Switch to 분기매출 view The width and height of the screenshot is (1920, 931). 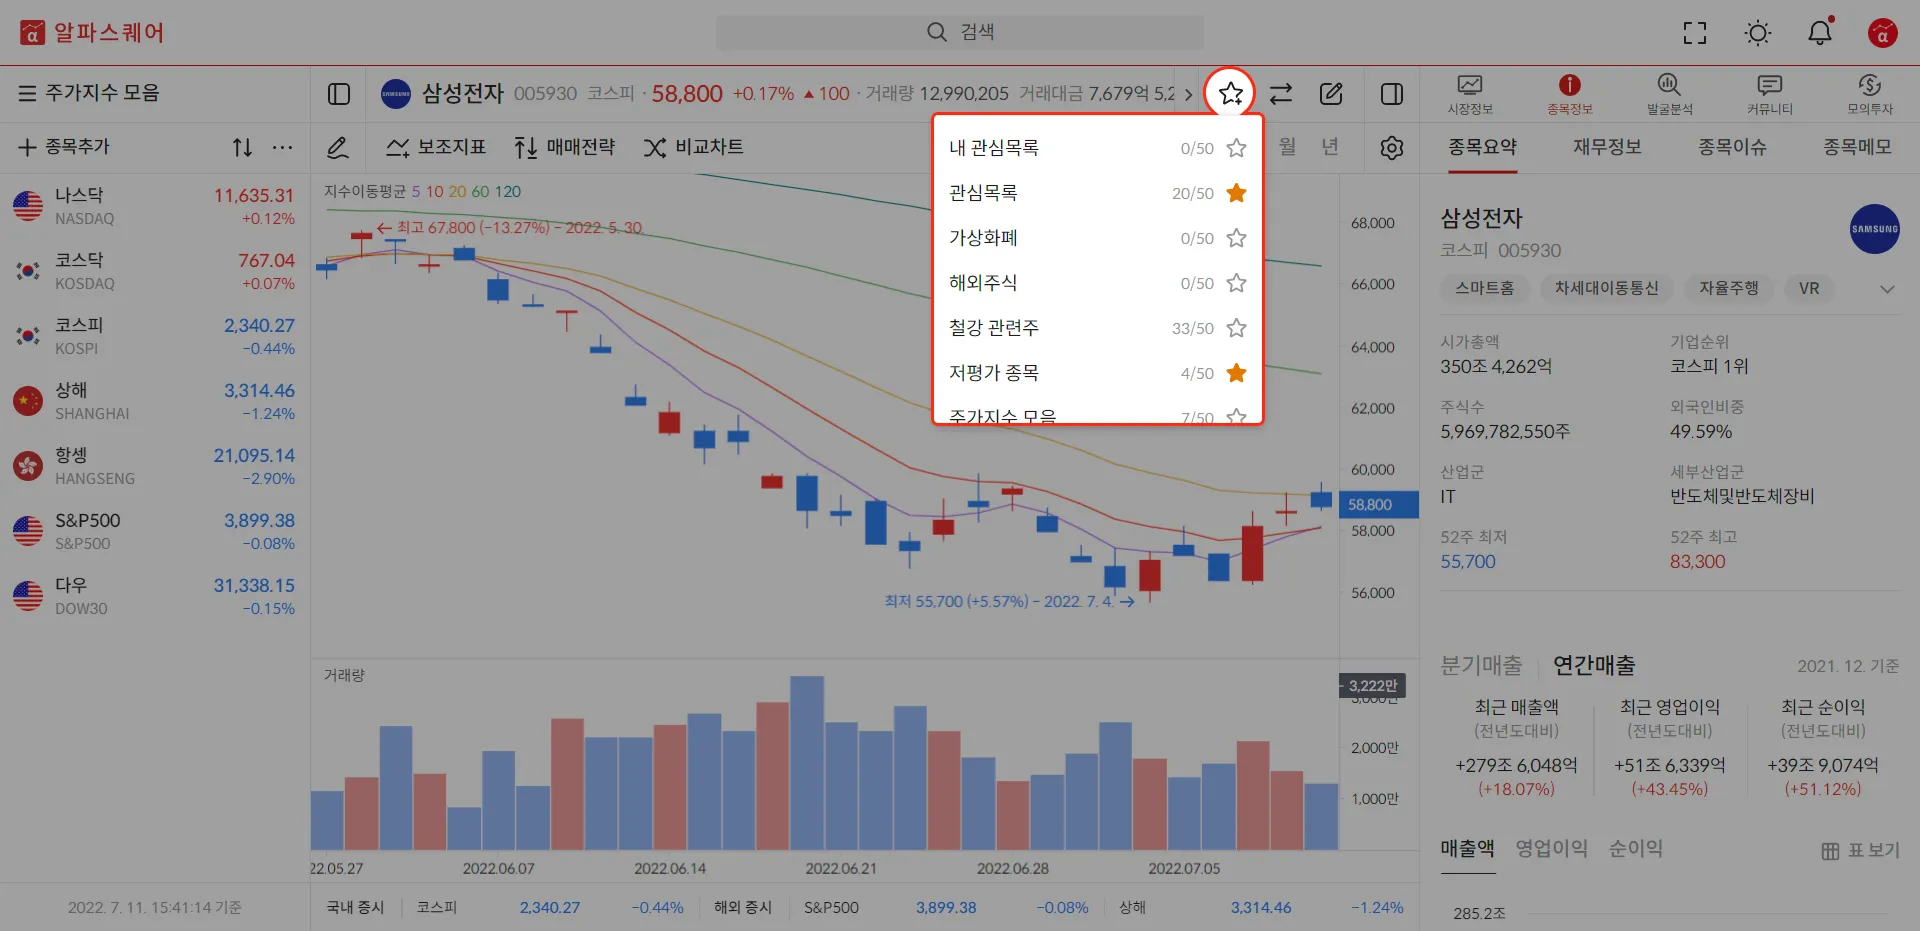click(x=1481, y=665)
